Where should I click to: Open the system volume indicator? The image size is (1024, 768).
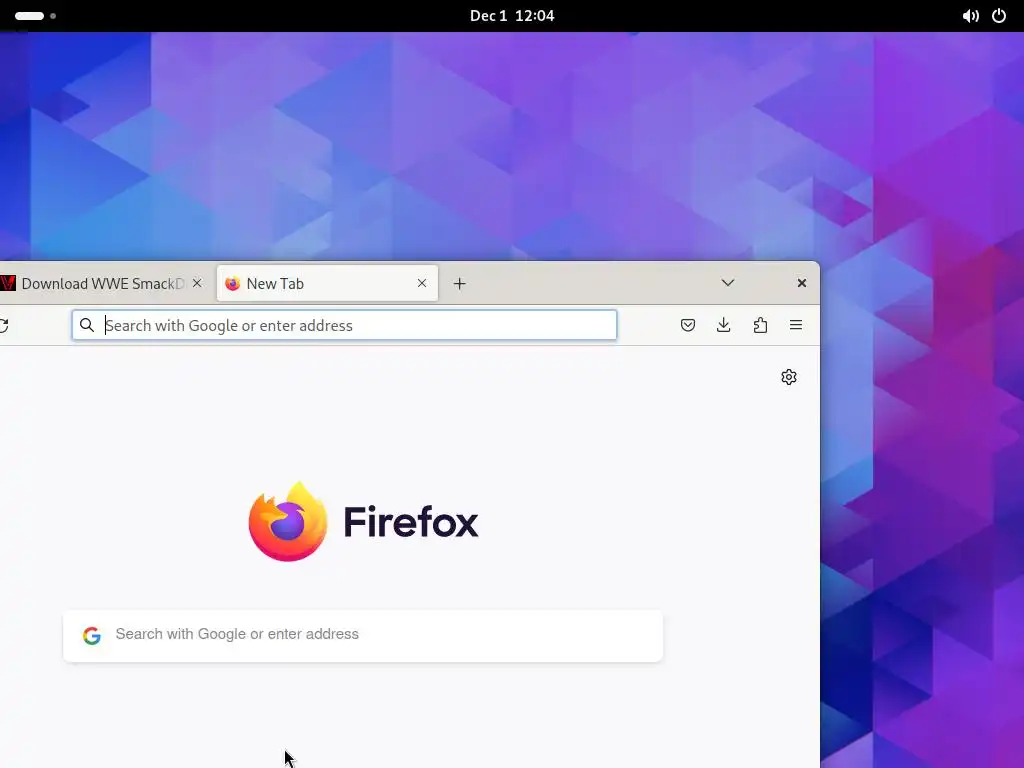click(x=970, y=16)
